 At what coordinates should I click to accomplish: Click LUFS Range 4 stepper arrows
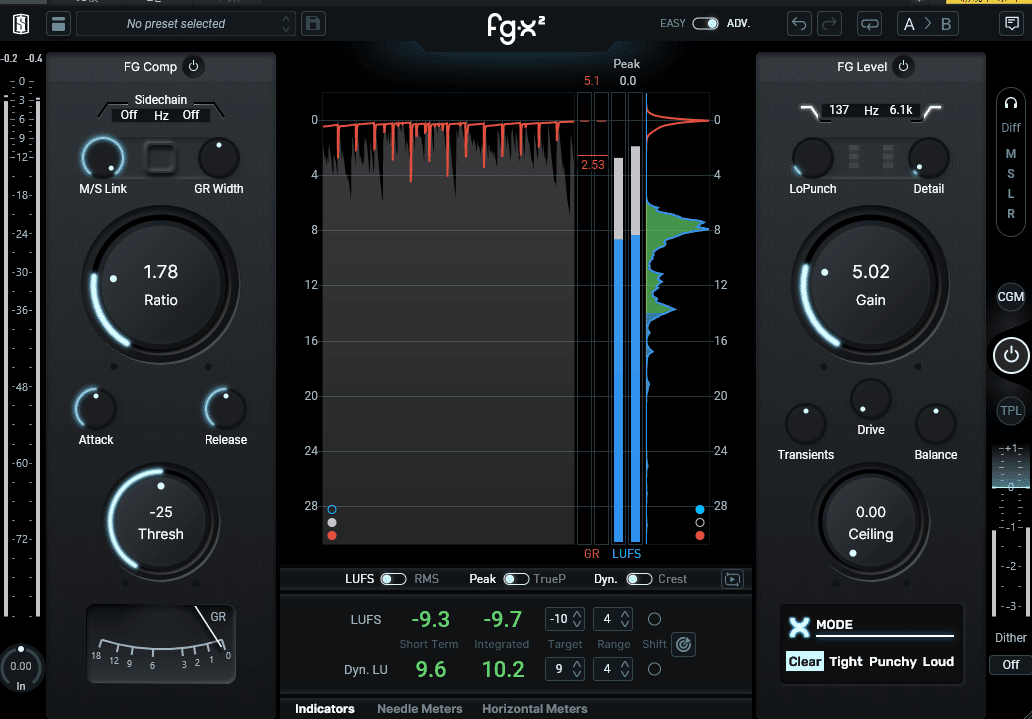pyautogui.click(x=625, y=619)
